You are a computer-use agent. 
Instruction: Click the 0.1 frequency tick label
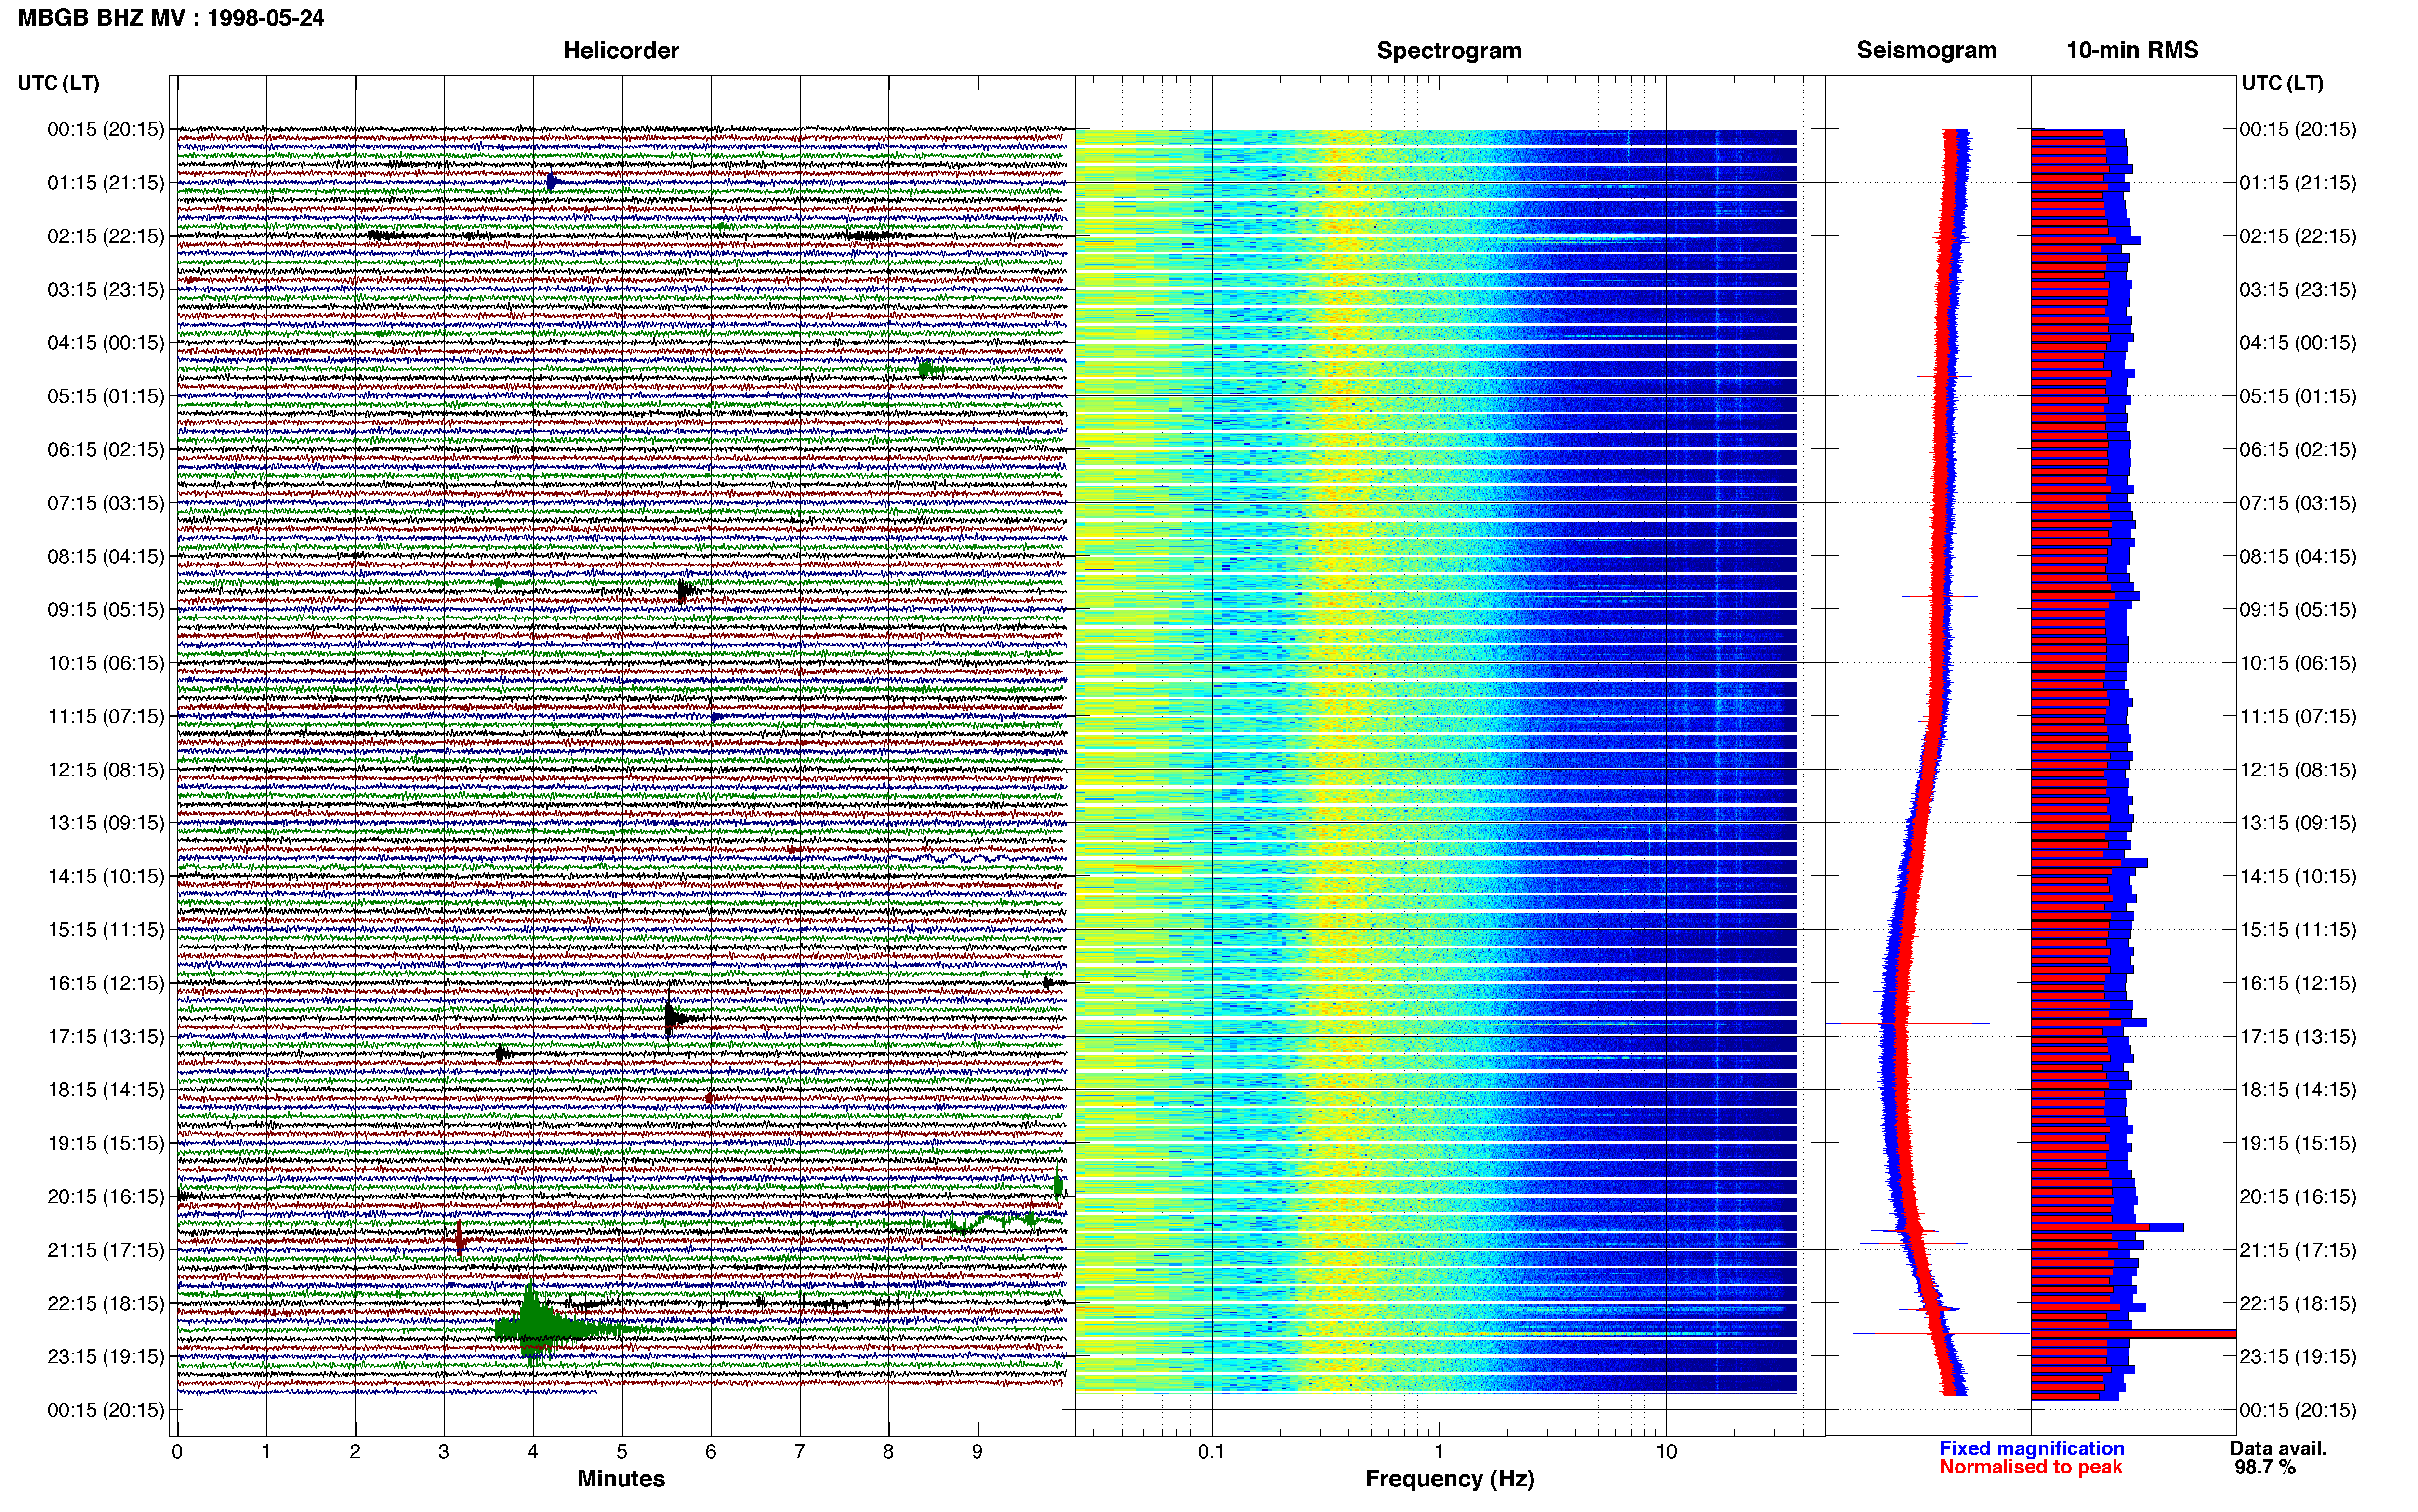click(1211, 1451)
